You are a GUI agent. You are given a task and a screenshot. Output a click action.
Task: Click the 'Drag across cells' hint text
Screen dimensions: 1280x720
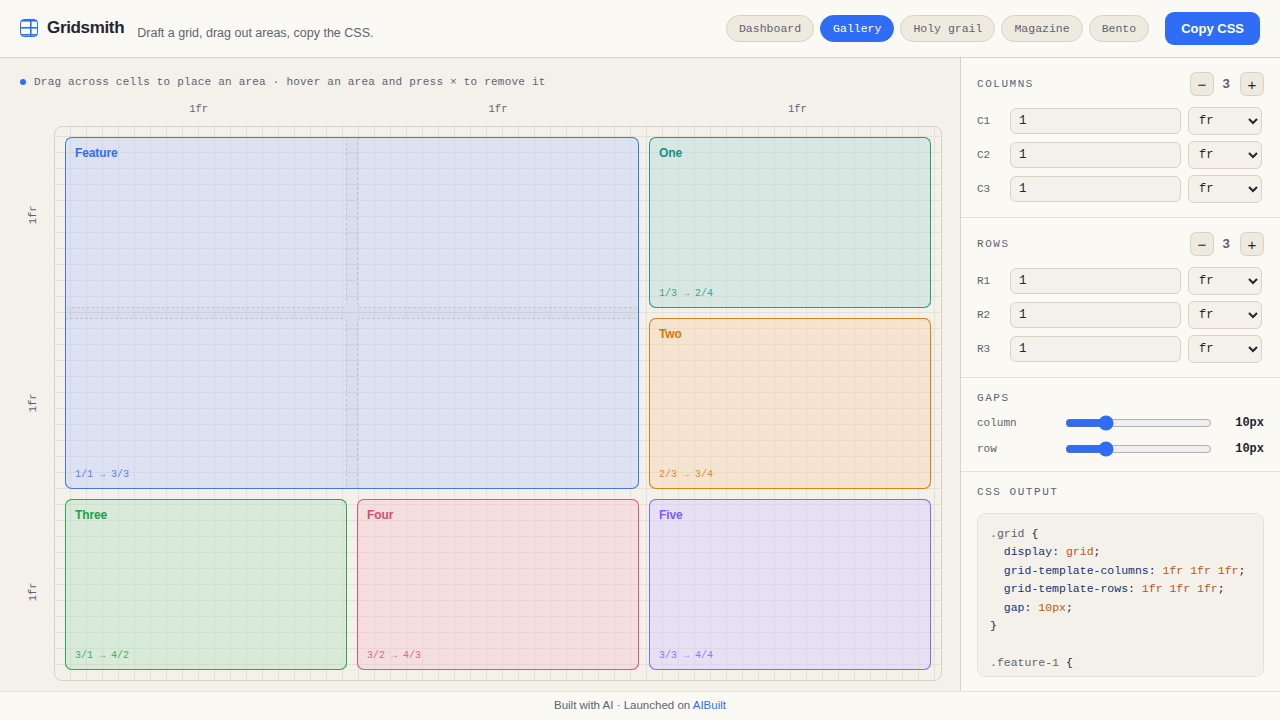click(290, 82)
